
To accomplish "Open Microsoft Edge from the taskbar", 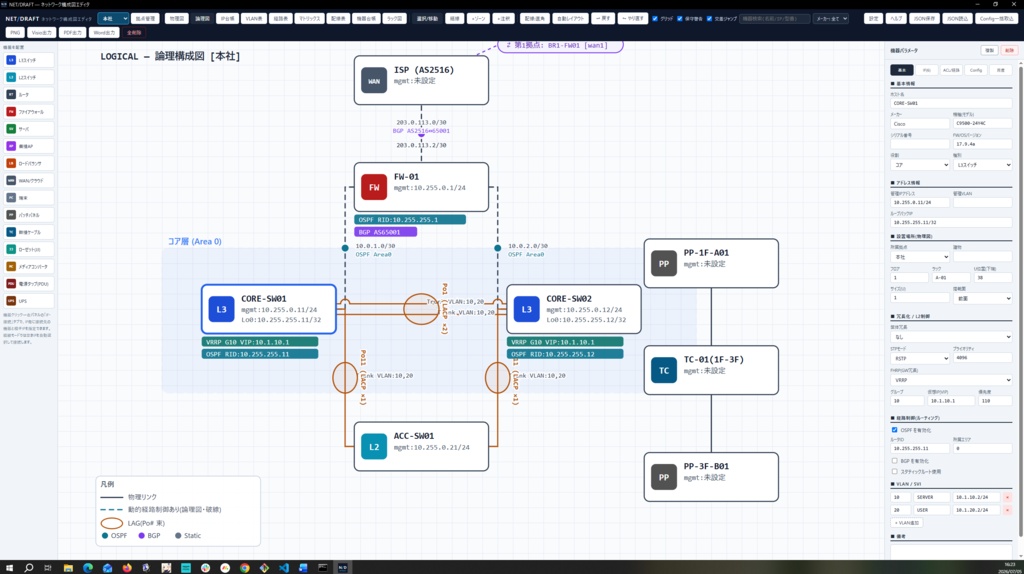I will click(88, 567).
